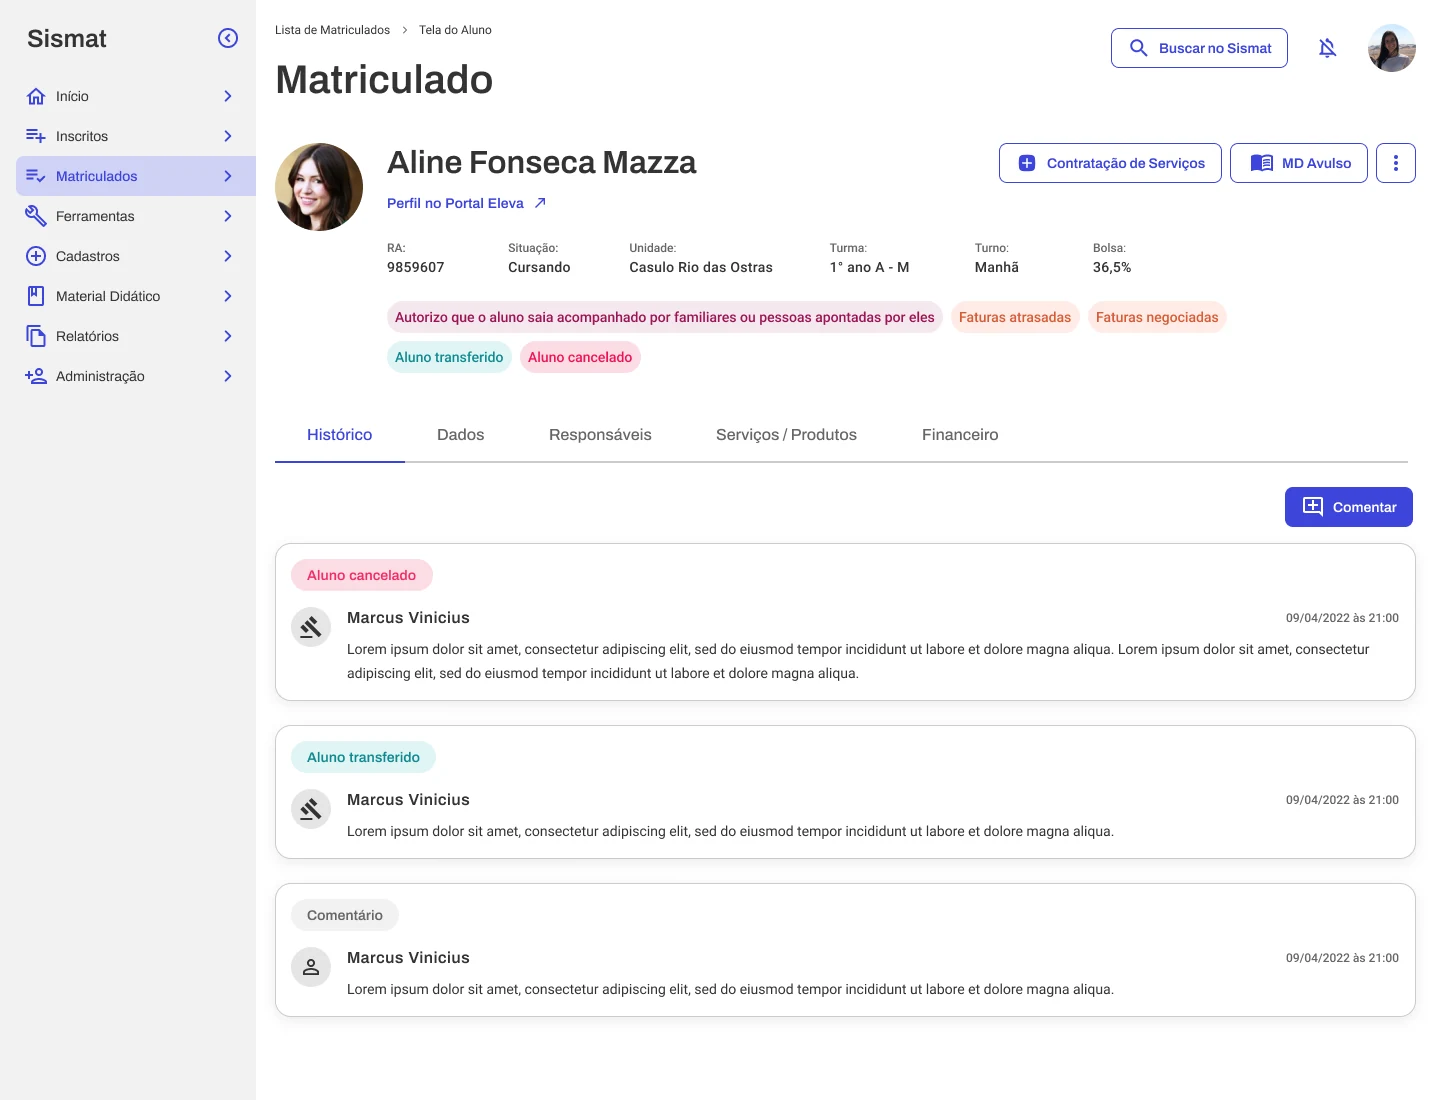Click the Faturas atrasadas tag
Screen dimensions: 1440x1100
click(x=1015, y=317)
